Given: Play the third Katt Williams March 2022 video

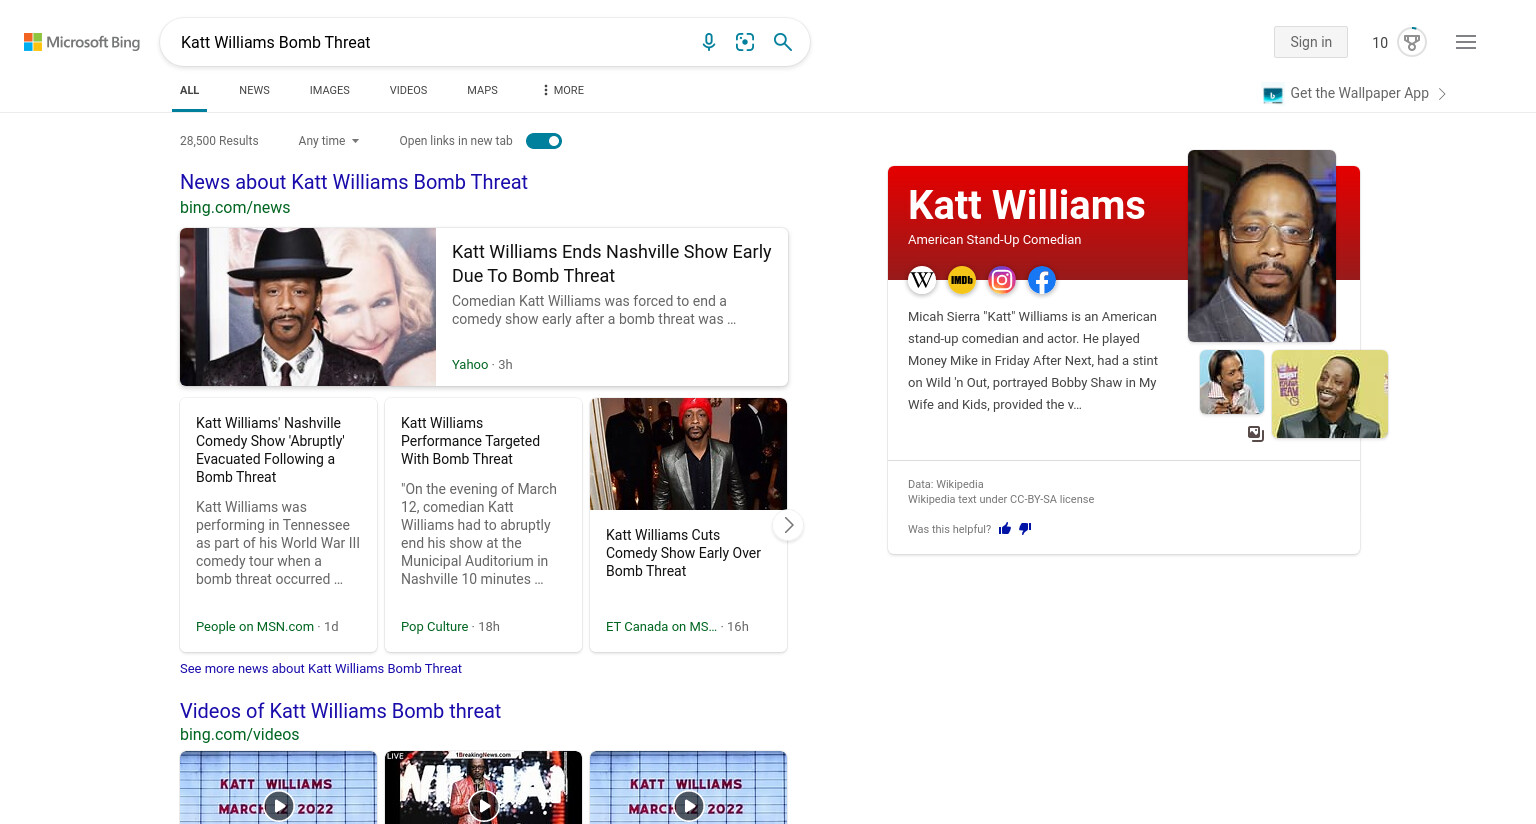Looking at the screenshot, I should pyautogui.click(x=688, y=805).
